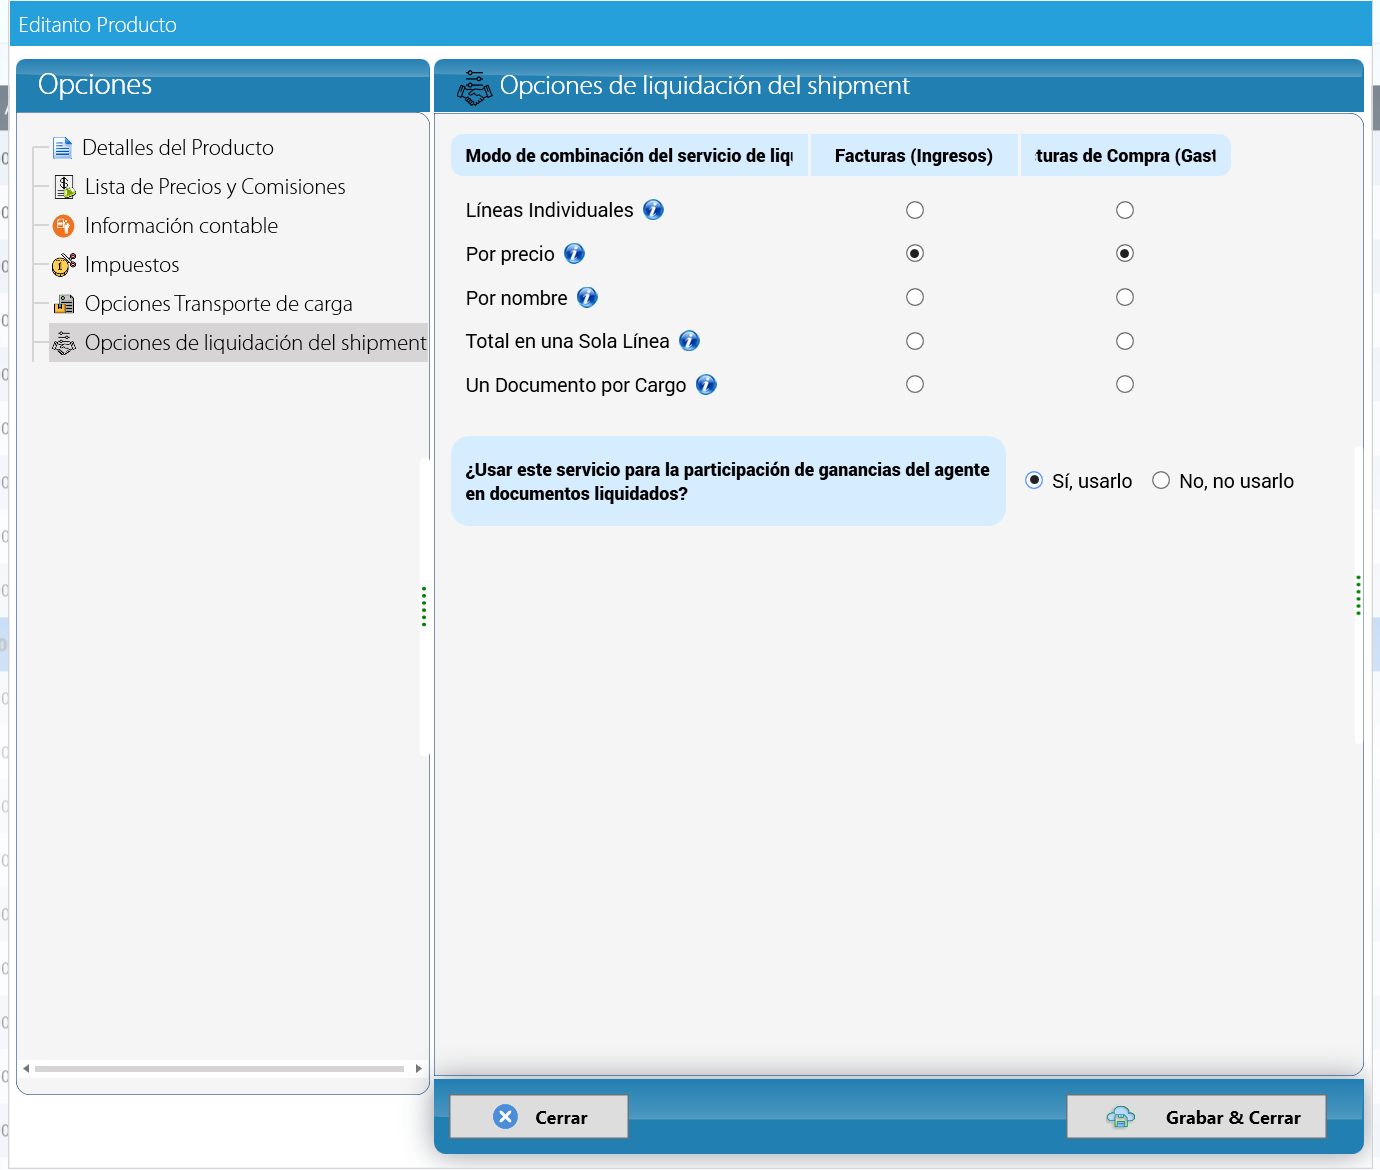
Task: Select Un Documento por Cargo for Facturas (Ingresos)
Action: tap(915, 384)
